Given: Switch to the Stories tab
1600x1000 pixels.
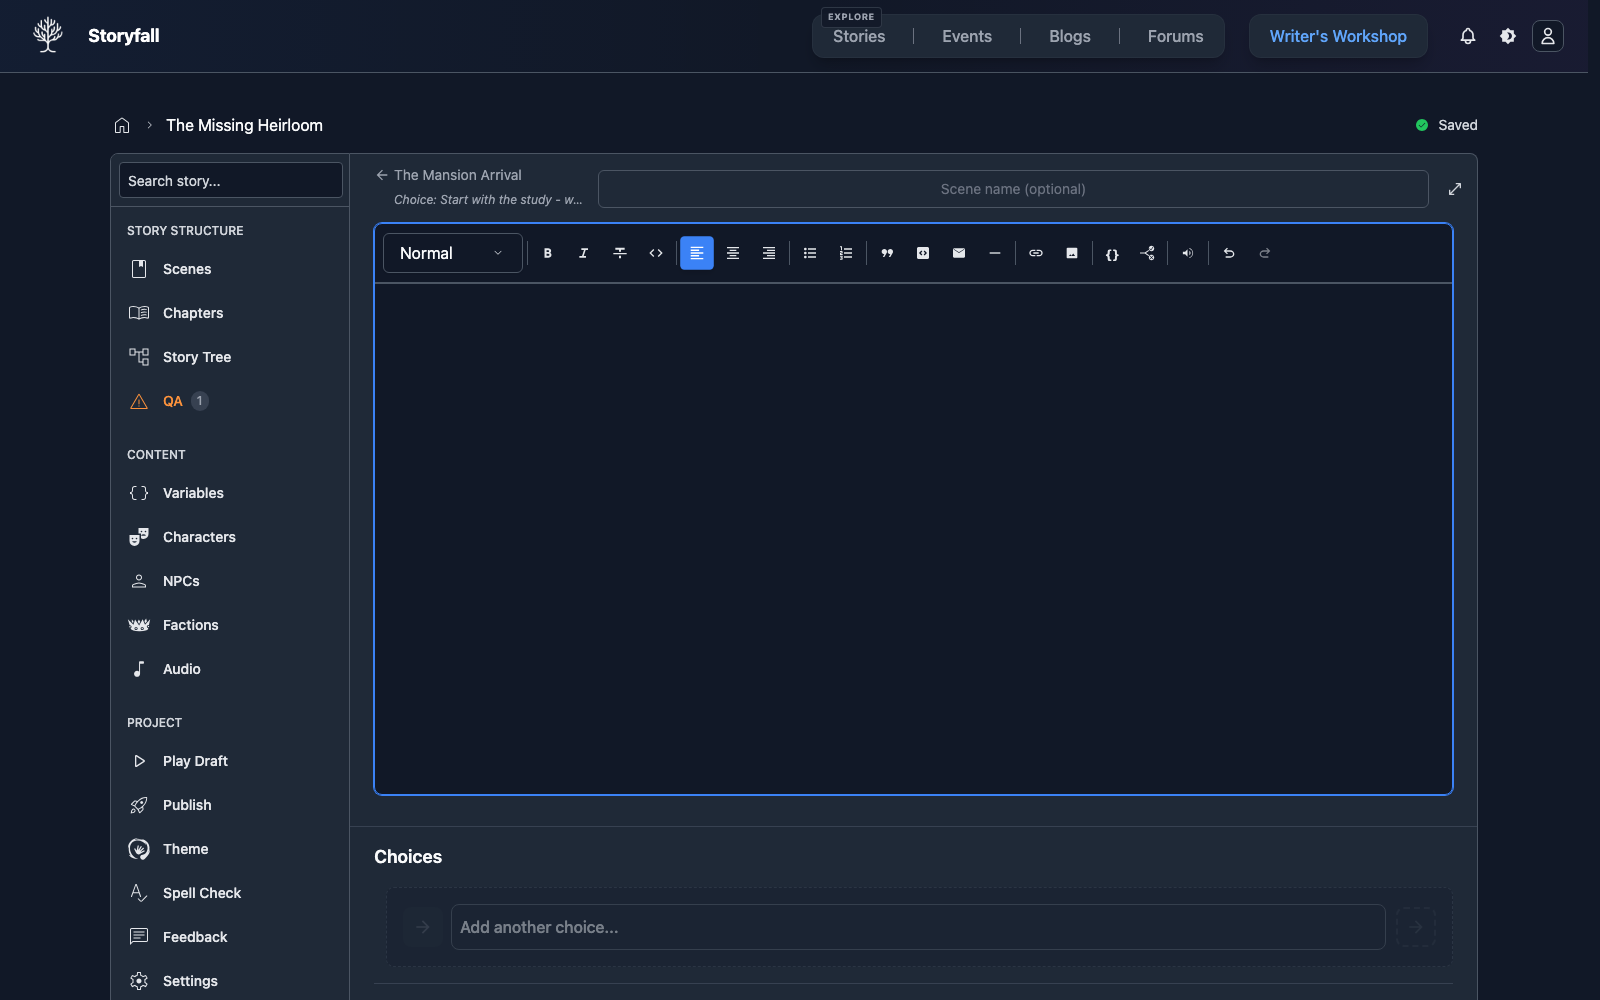Looking at the screenshot, I should (x=858, y=36).
